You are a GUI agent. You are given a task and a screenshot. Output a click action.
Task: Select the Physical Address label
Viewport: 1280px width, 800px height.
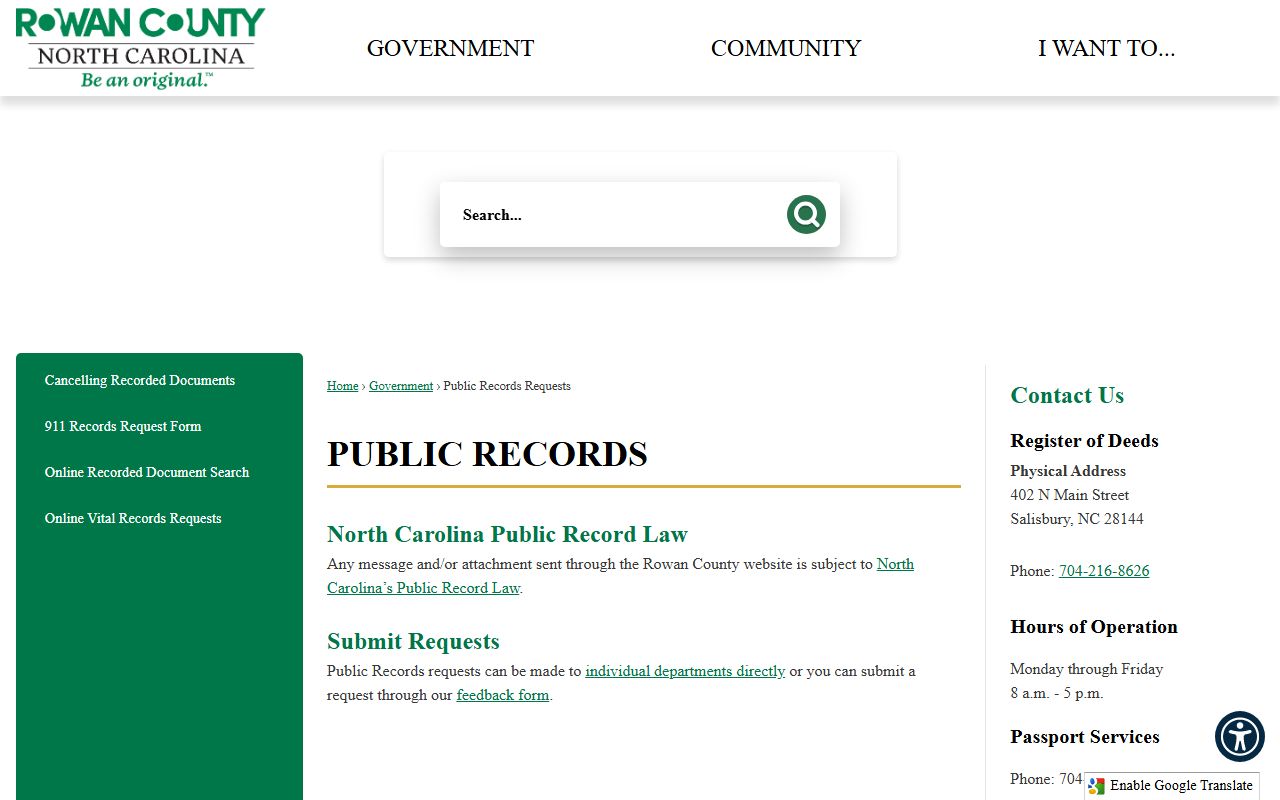(1068, 471)
